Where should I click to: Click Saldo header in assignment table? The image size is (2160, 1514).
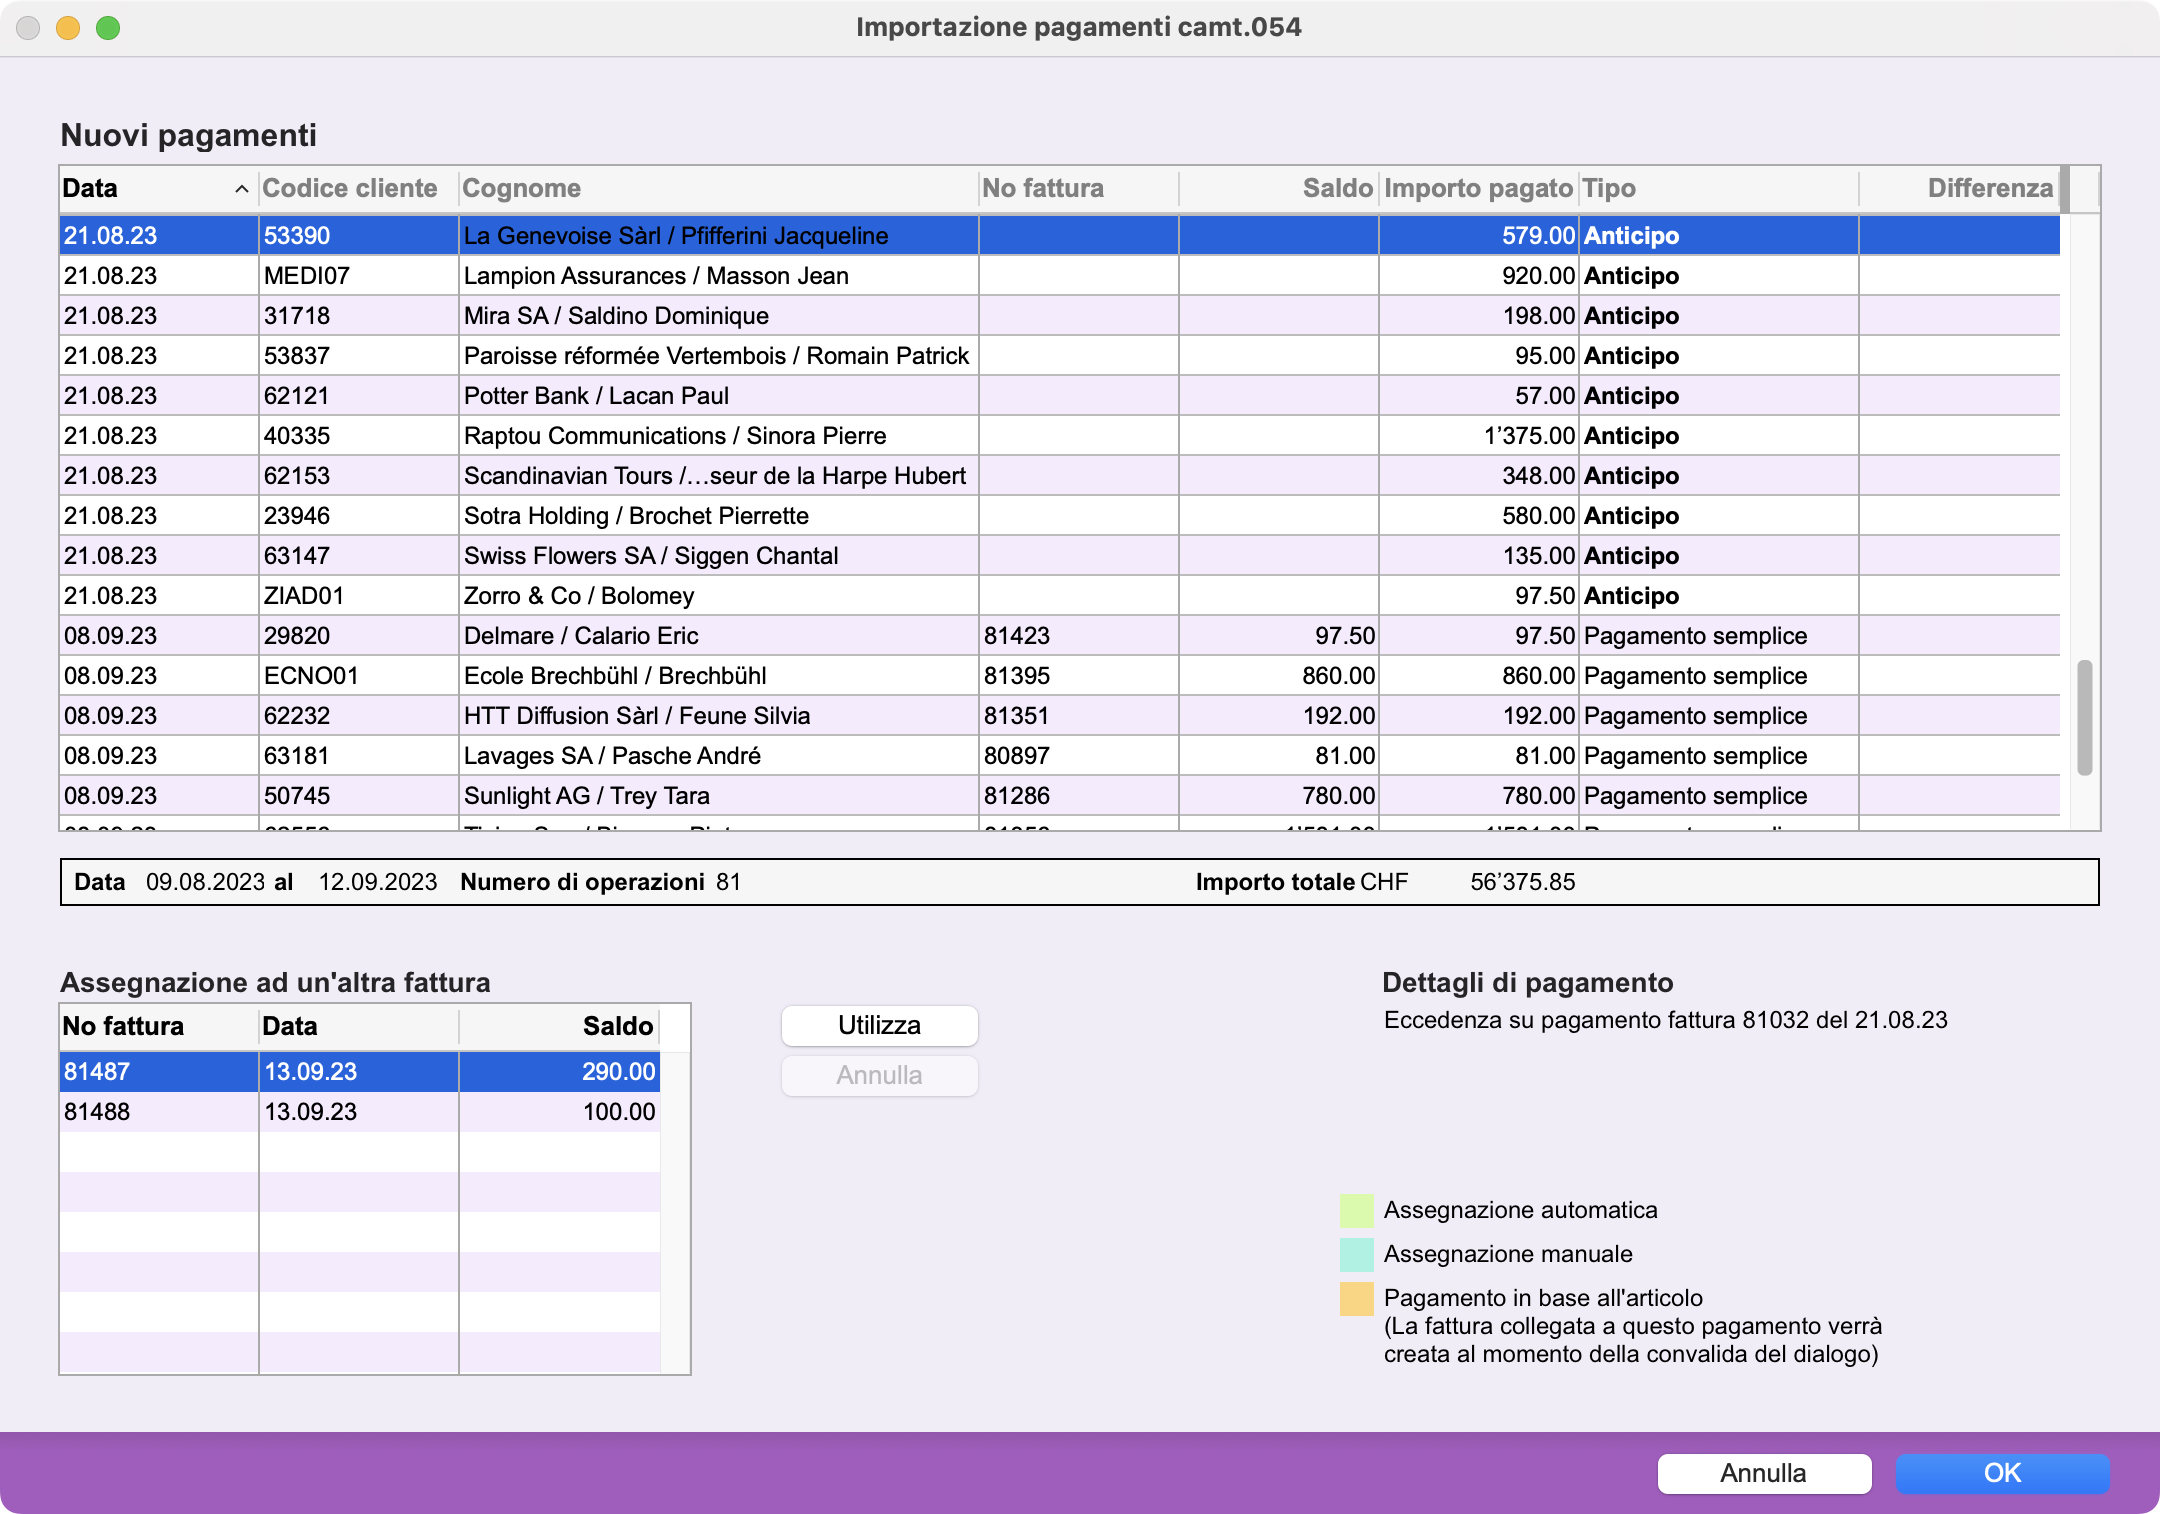pyautogui.click(x=558, y=1026)
